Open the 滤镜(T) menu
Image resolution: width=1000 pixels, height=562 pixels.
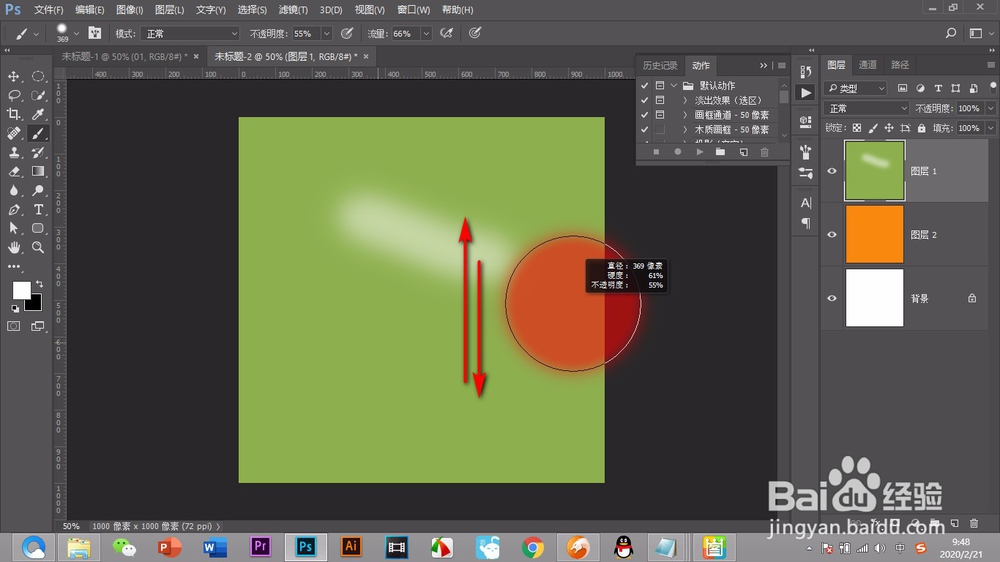(x=293, y=10)
